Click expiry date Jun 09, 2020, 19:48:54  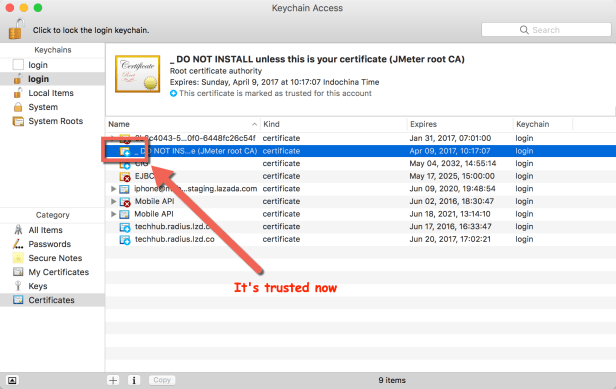tap(452, 189)
